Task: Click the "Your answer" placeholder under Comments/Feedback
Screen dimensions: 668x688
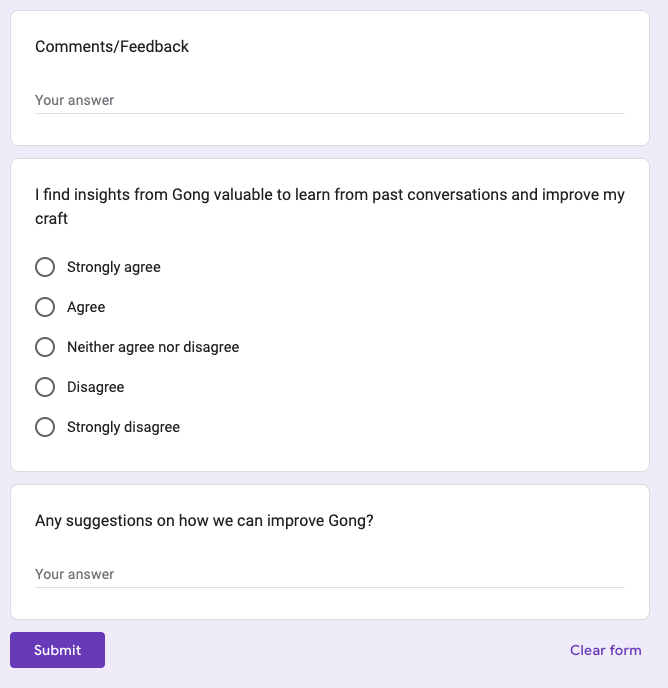Action: [x=75, y=100]
